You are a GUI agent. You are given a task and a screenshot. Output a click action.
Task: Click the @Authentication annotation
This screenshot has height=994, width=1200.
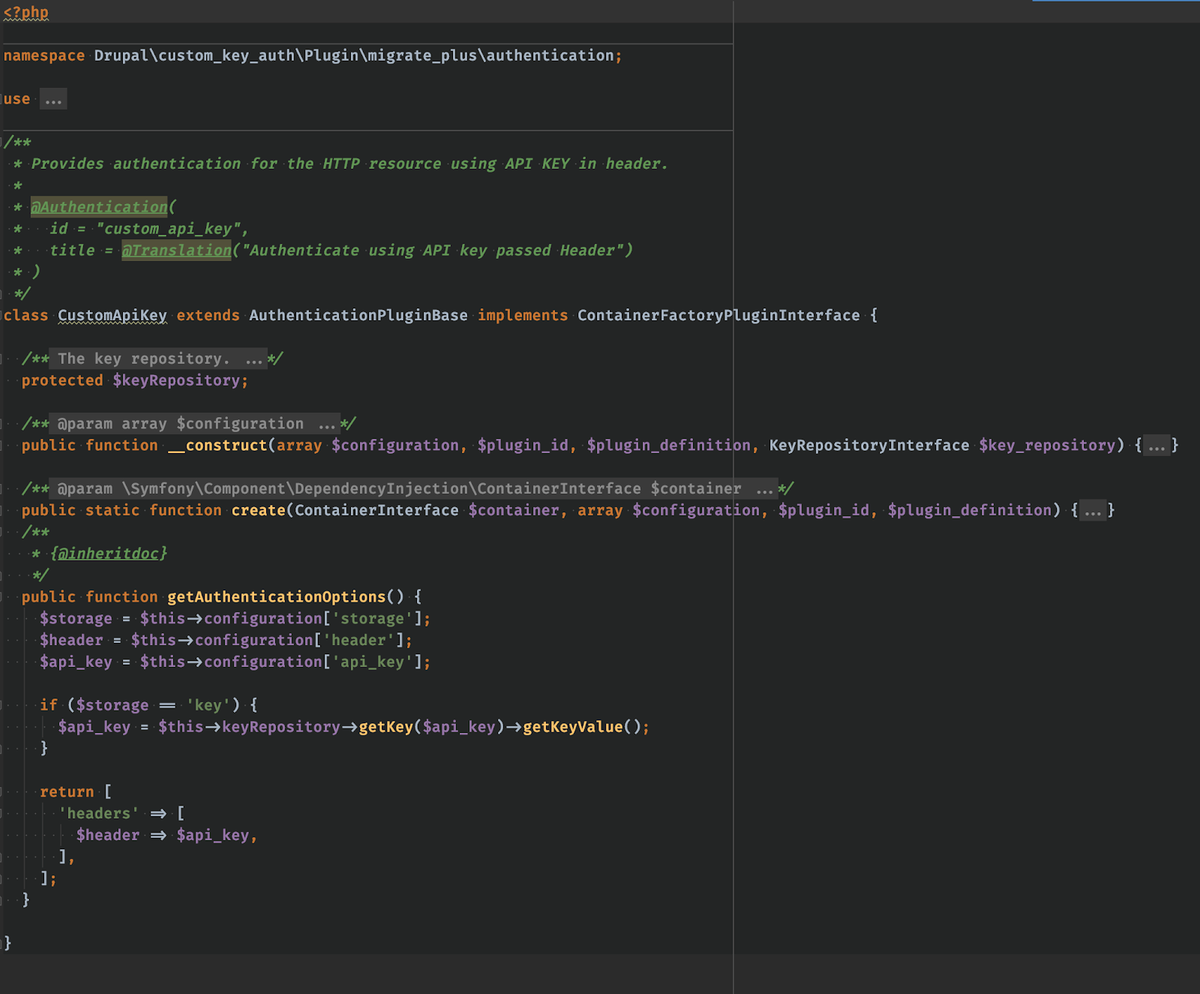tap(99, 207)
